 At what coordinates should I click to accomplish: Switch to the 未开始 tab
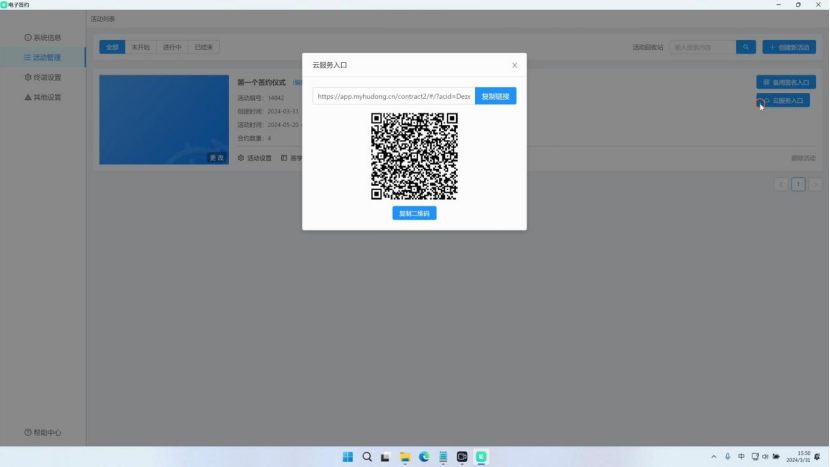pyautogui.click(x=141, y=47)
